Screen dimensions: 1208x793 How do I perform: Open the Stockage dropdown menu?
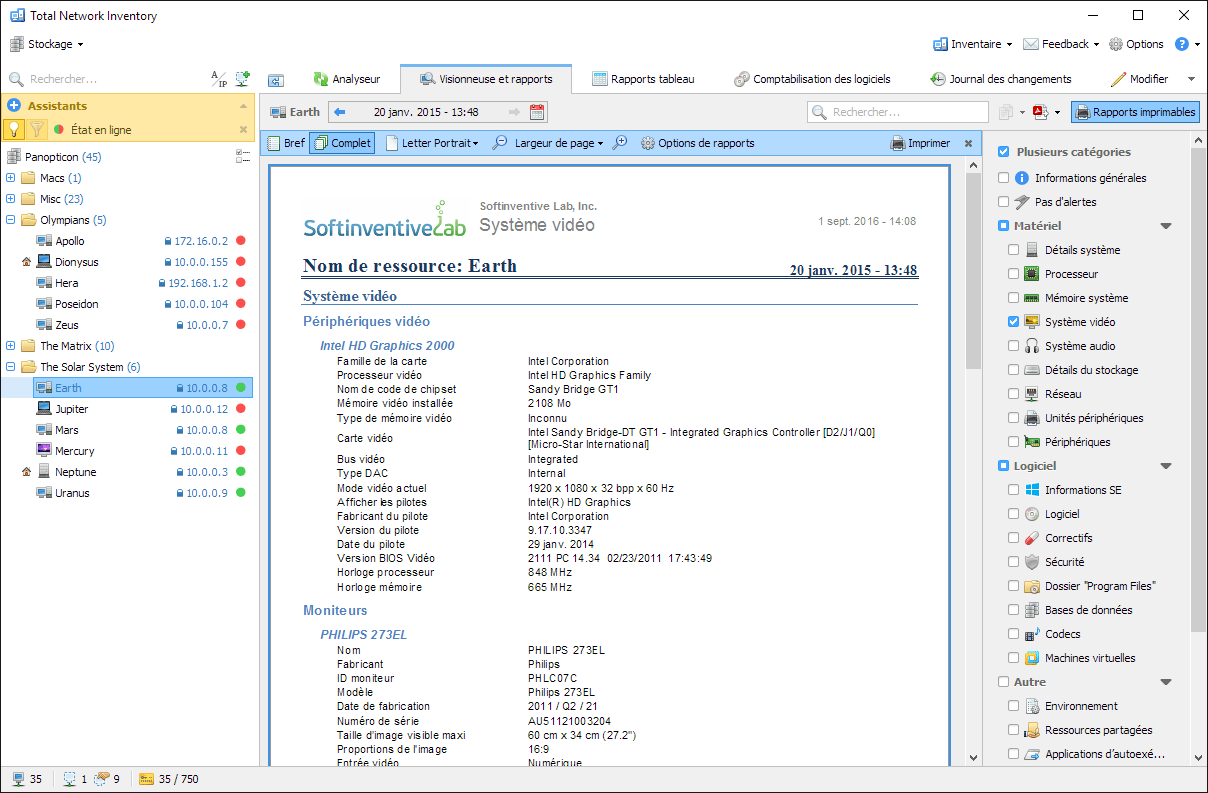pos(48,44)
